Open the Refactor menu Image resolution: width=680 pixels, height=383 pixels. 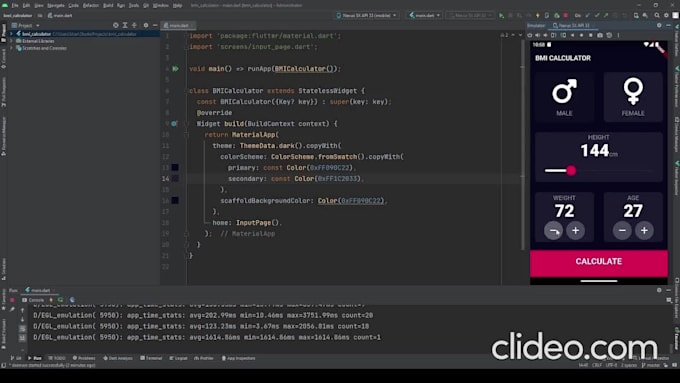pyautogui.click(x=91, y=5)
